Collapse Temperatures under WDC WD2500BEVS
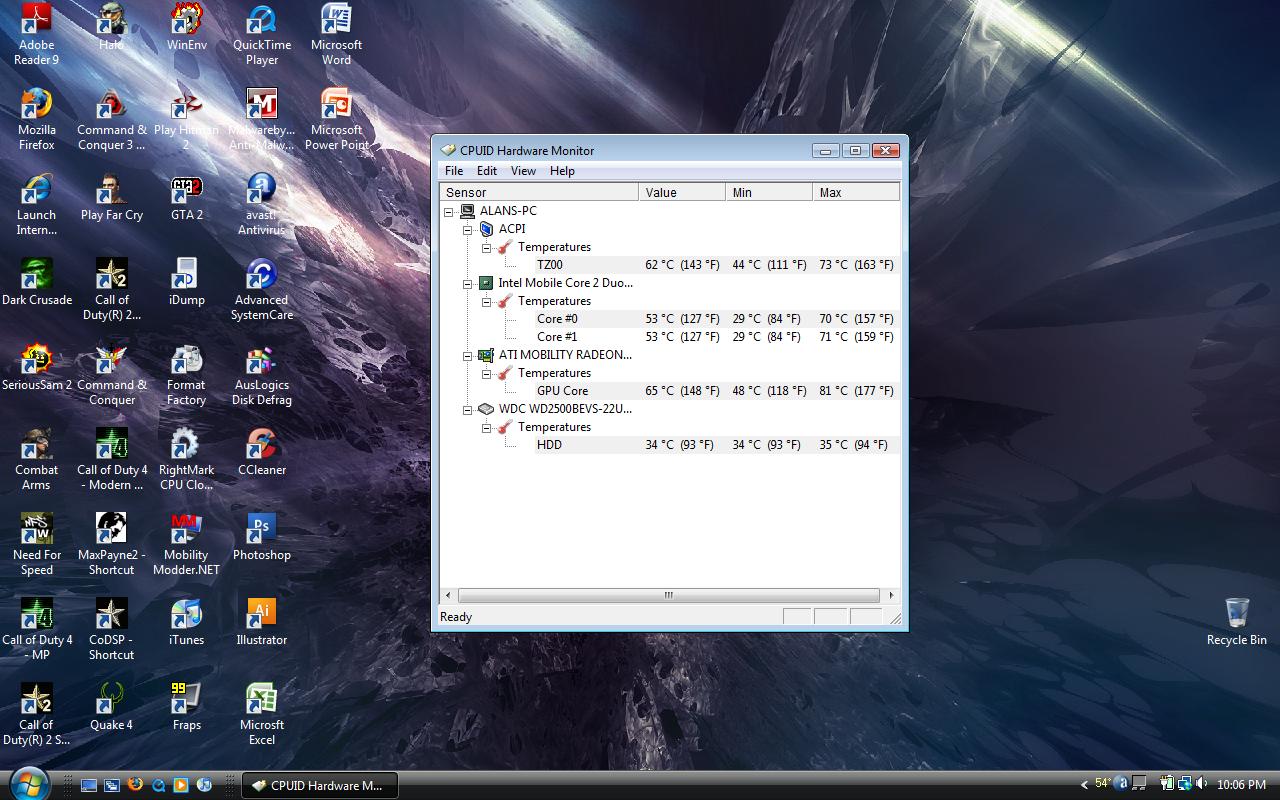This screenshot has width=1280, height=800. coord(487,428)
